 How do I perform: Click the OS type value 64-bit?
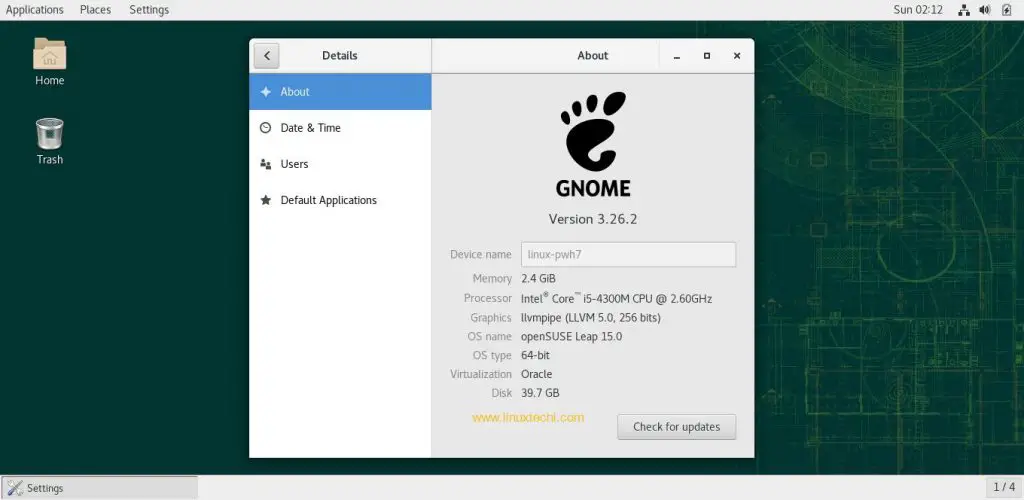tap(536, 356)
